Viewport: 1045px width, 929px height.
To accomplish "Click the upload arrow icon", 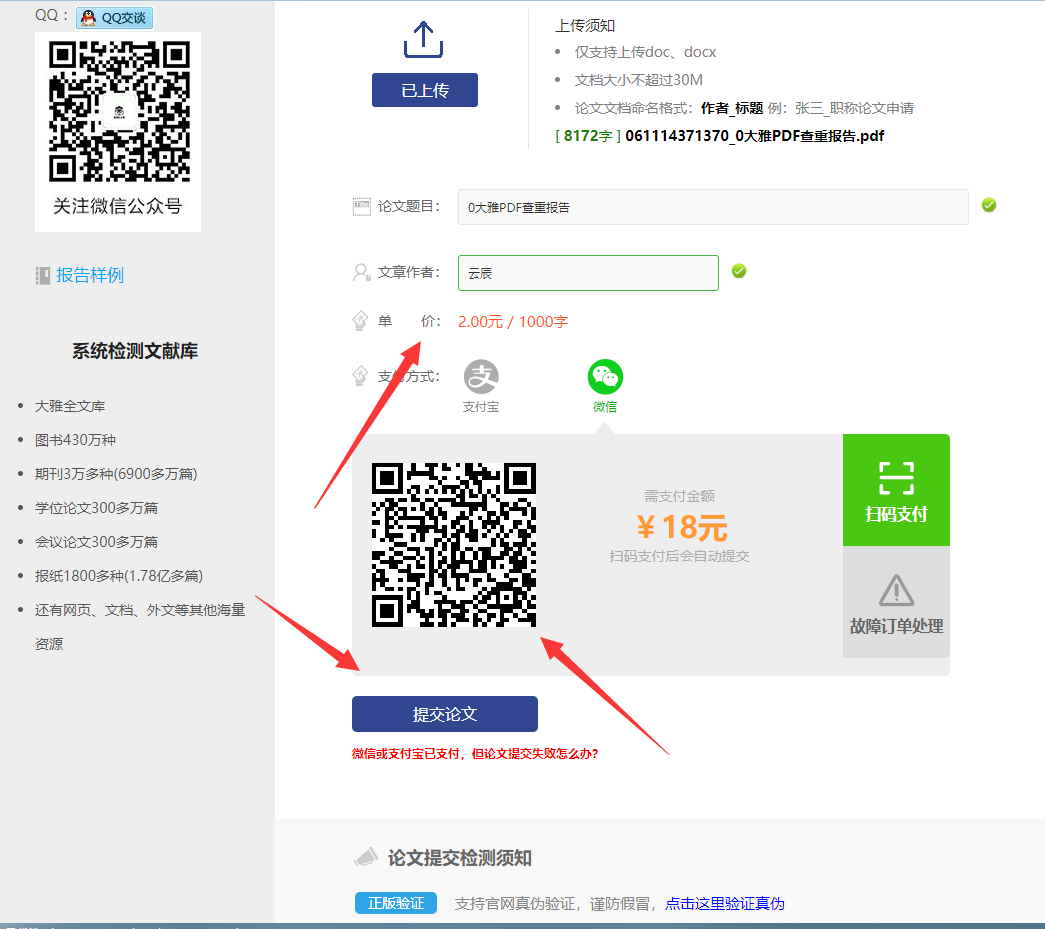I will [x=424, y=39].
